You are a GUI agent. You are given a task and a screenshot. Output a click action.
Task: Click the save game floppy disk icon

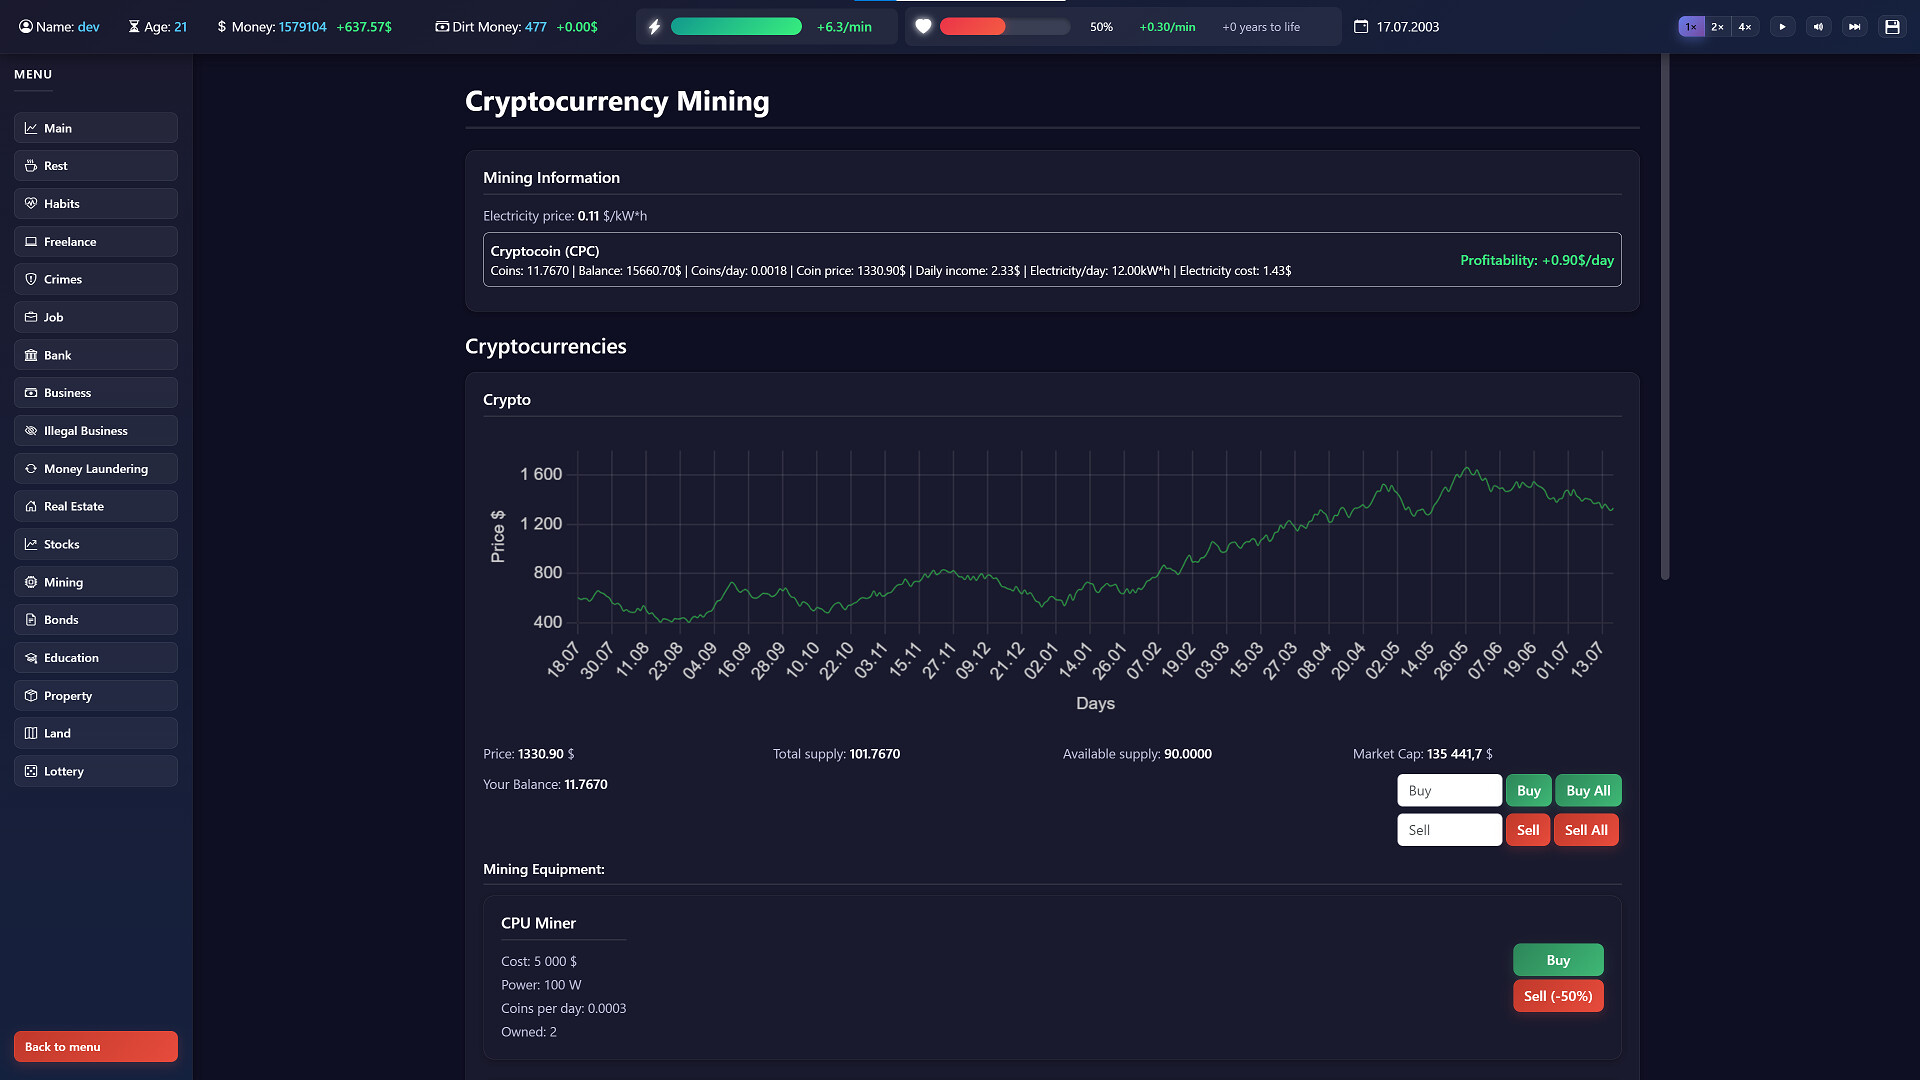coord(1892,27)
